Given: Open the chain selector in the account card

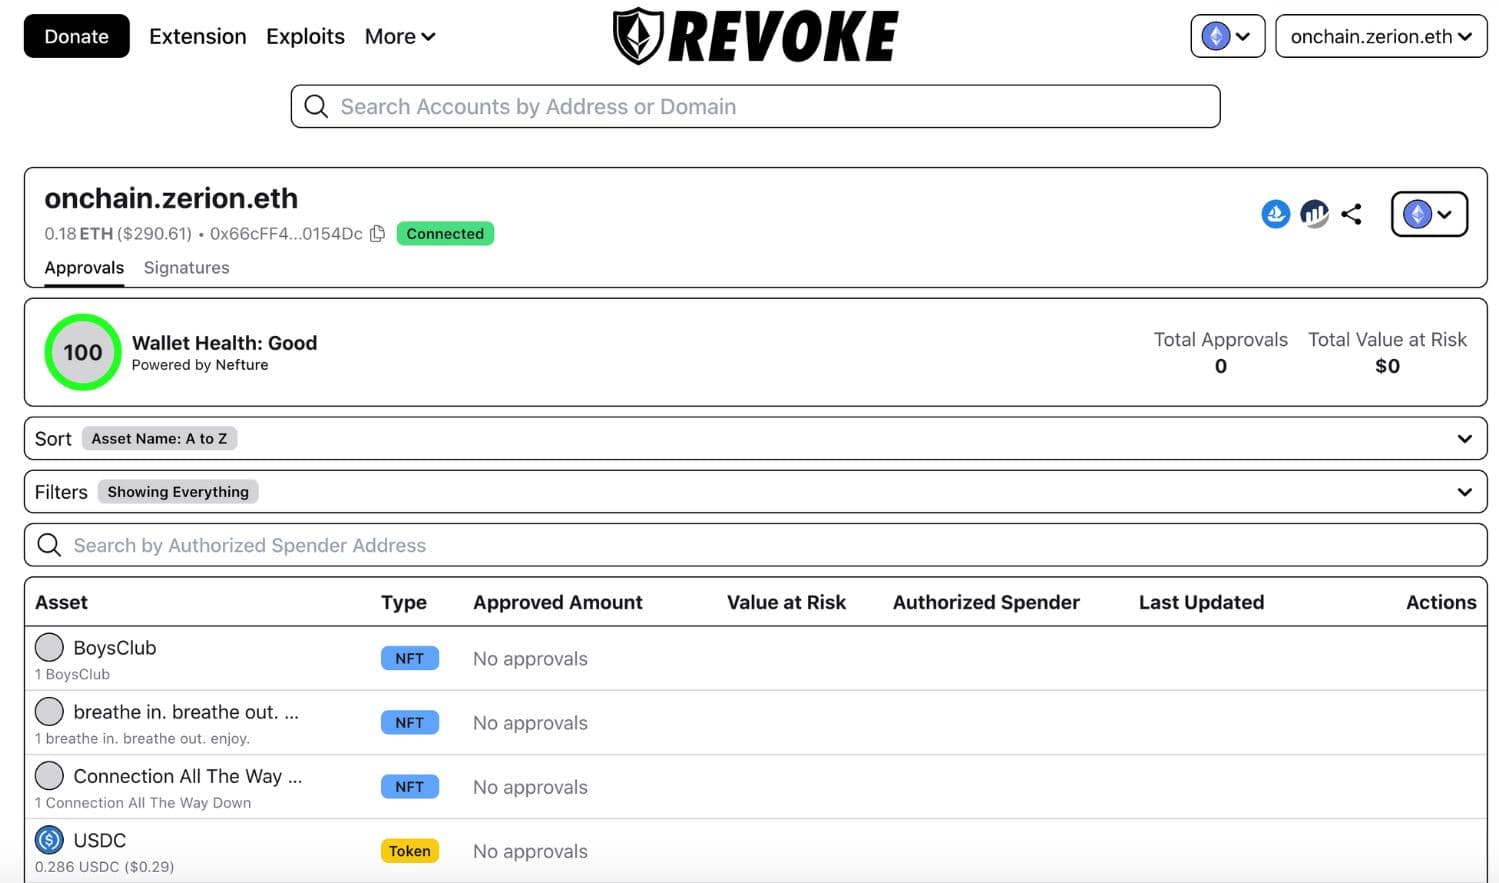Looking at the screenshot, I should click(1429, 214).
